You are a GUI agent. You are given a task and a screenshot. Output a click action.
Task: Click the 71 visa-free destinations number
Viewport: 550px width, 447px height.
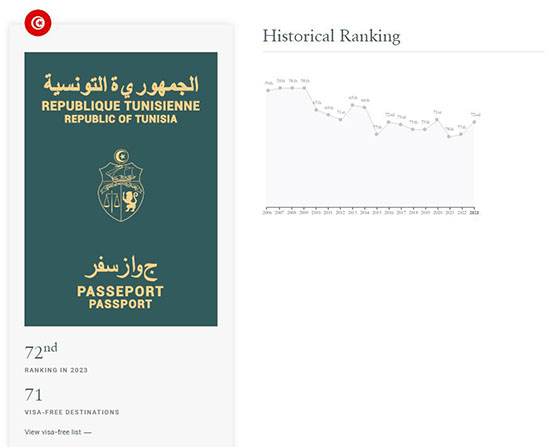pos(33,395)
